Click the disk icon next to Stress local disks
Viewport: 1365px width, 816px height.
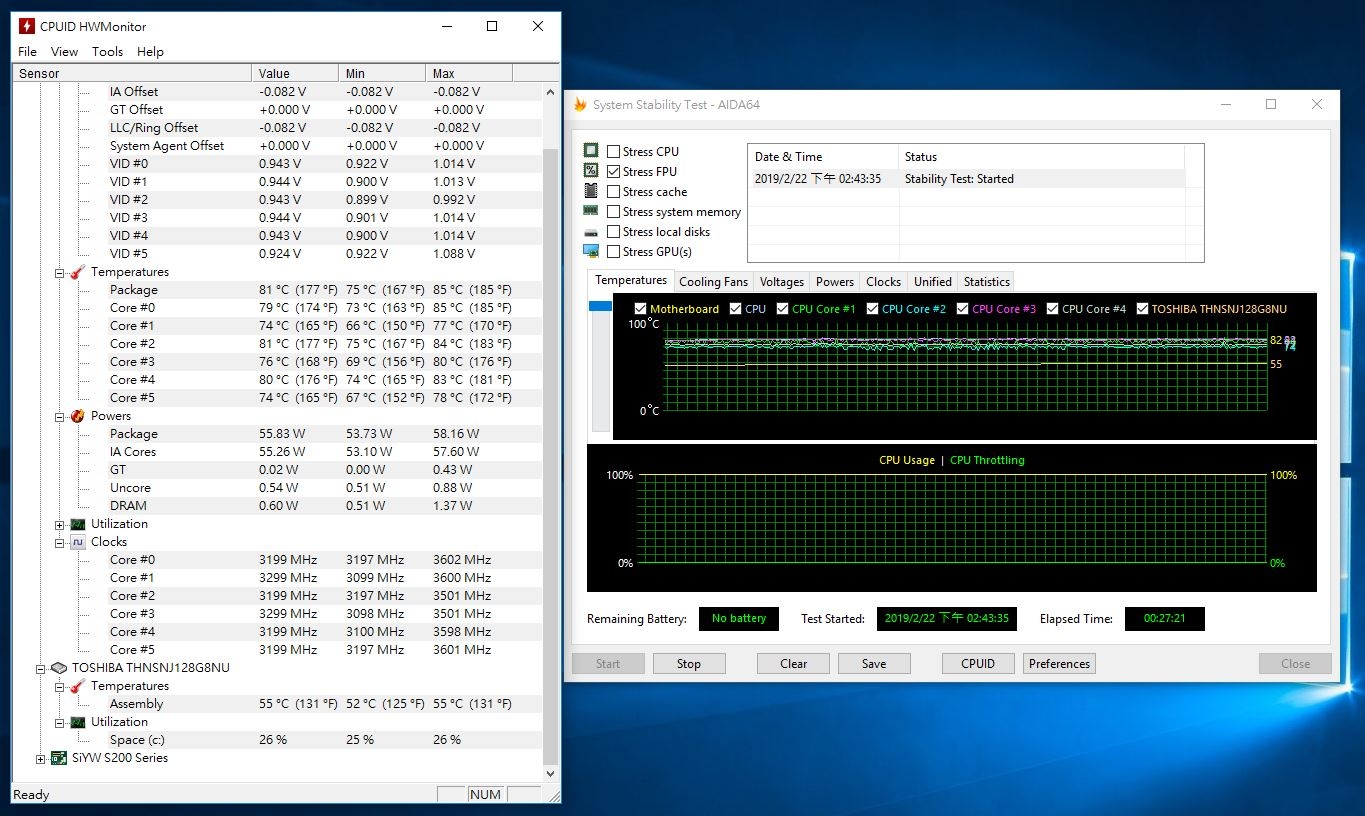coord(591,232)
